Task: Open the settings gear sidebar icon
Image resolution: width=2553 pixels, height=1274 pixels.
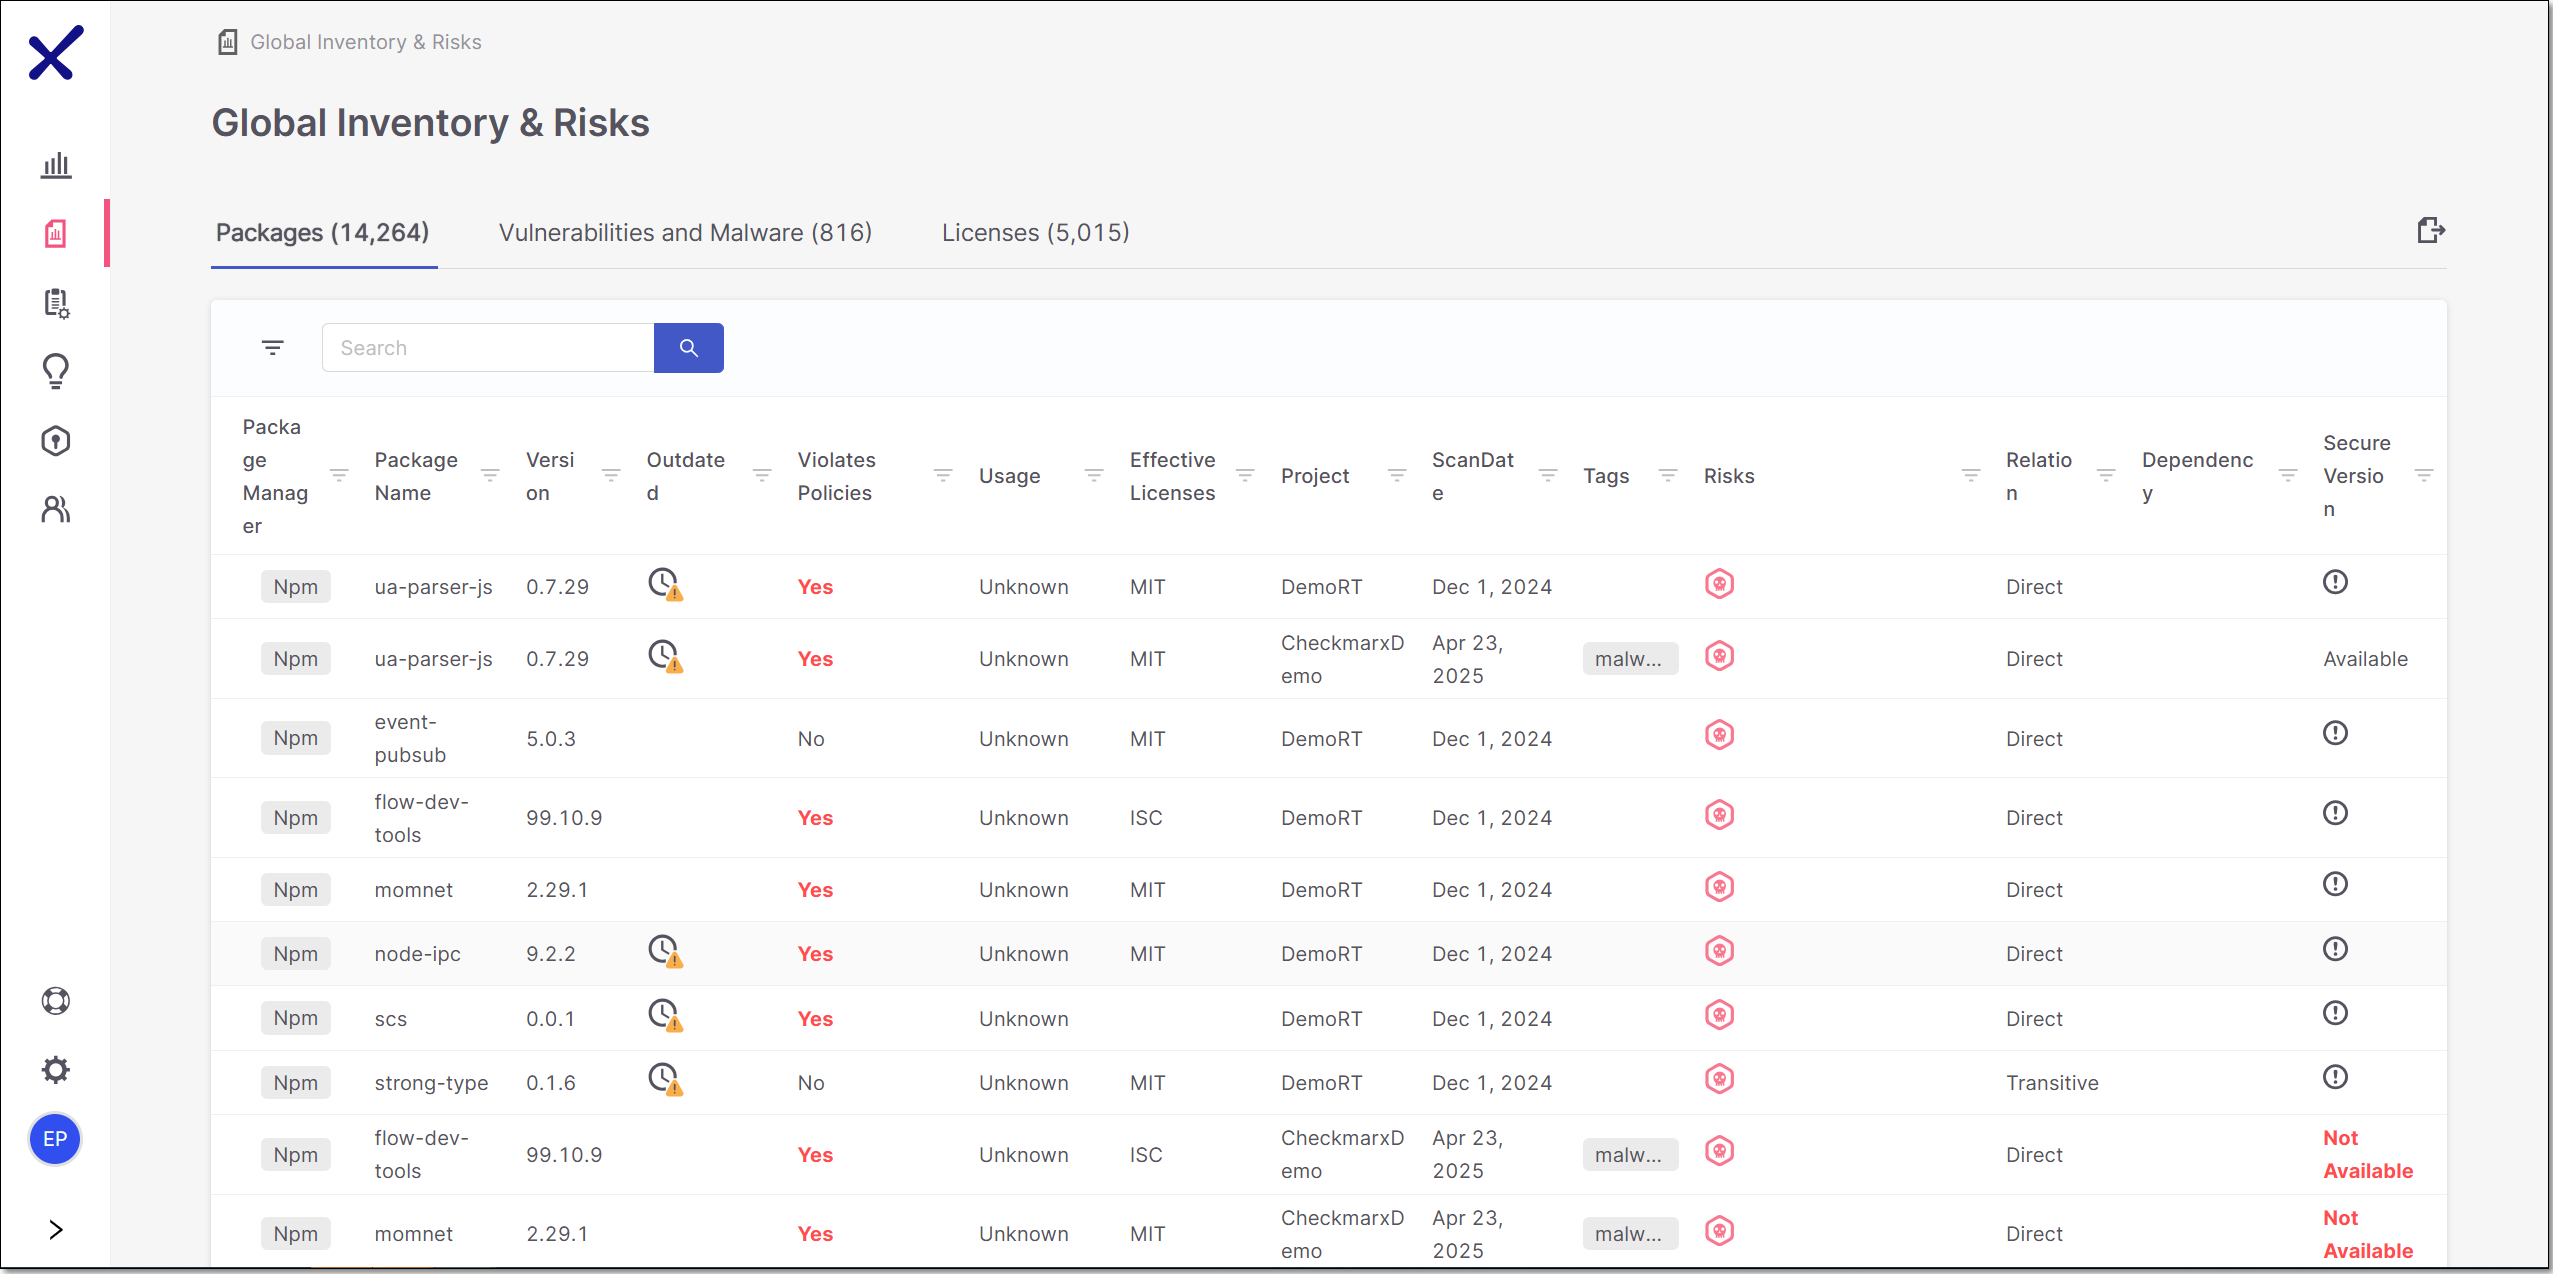Action: pos(56,1070)
